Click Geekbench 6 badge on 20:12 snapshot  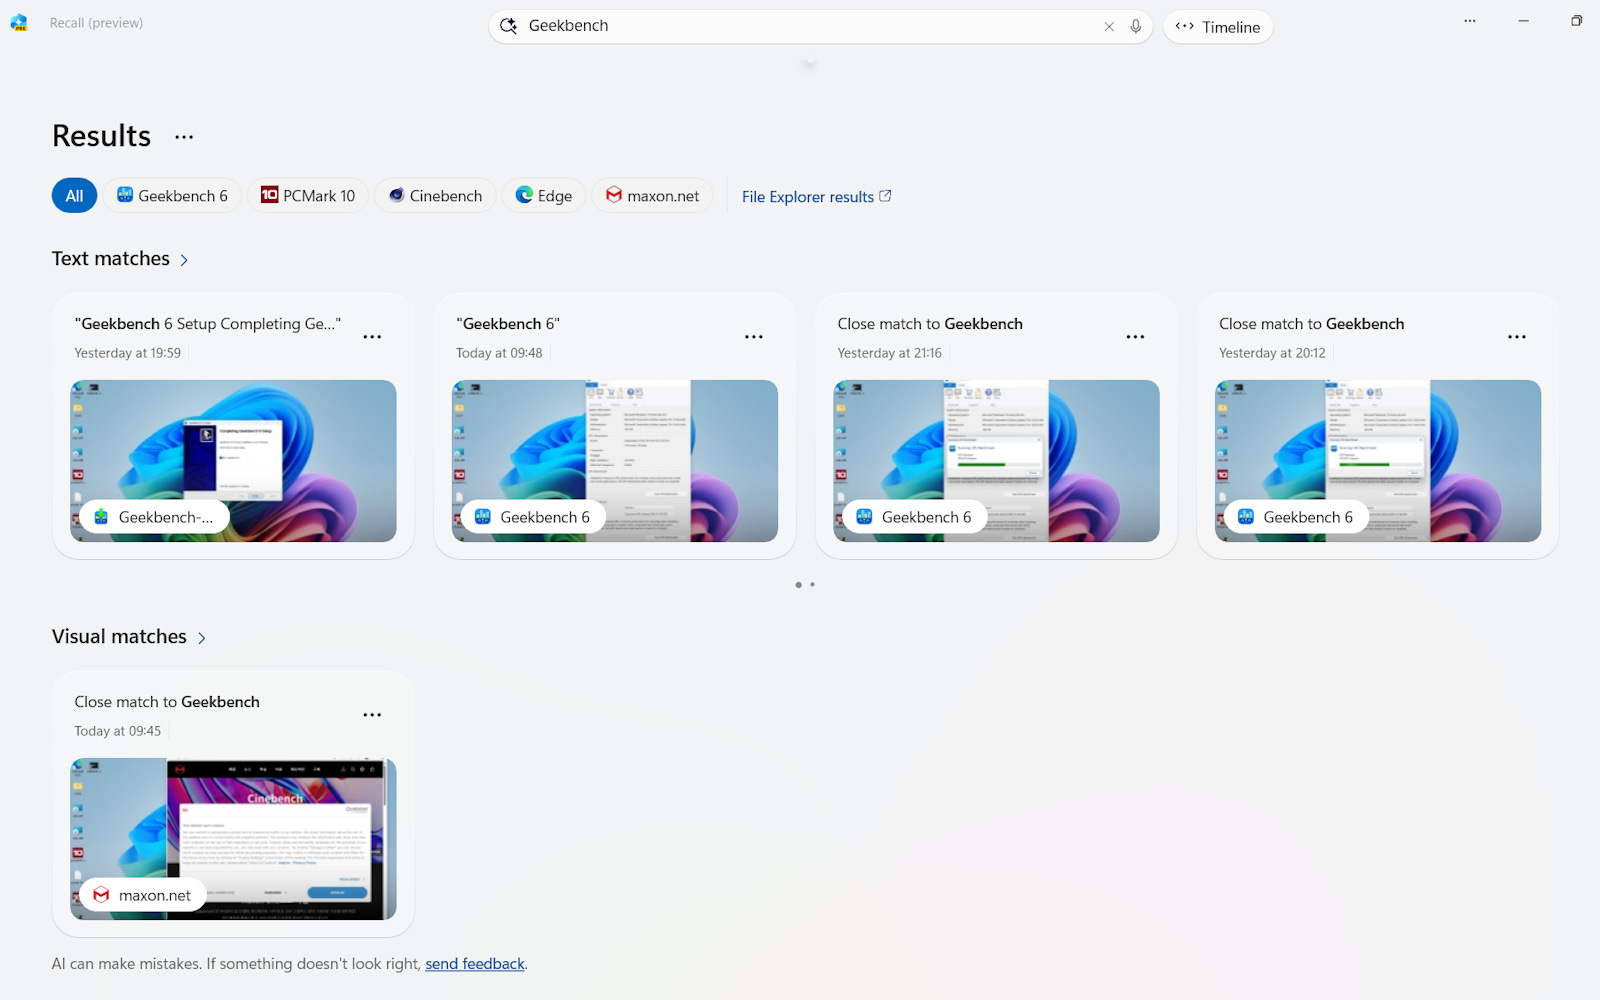1296,517
